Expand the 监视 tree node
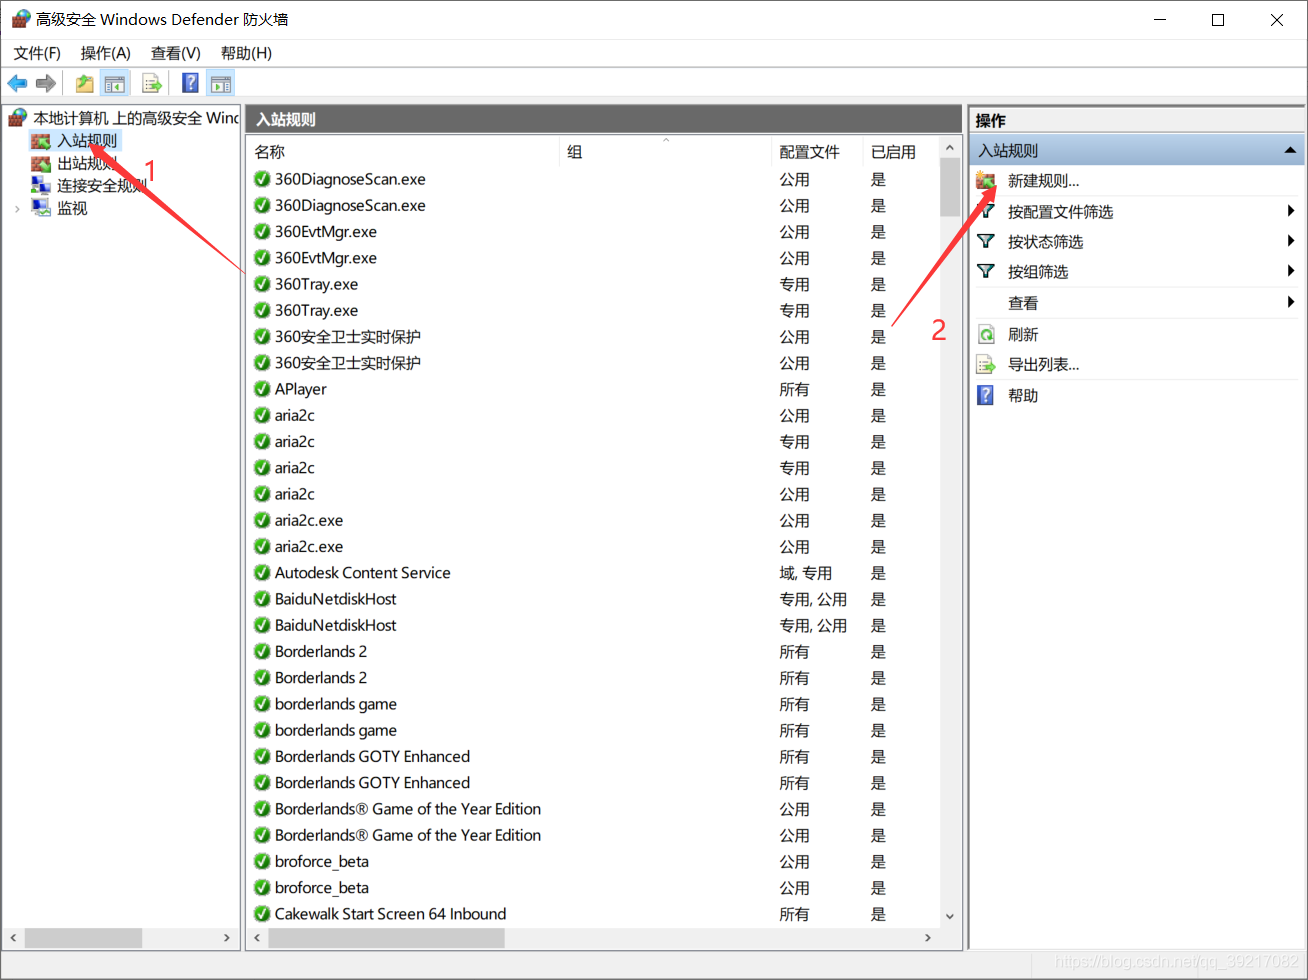This screenshot has width=1308, height=980. tap(17, 209)
